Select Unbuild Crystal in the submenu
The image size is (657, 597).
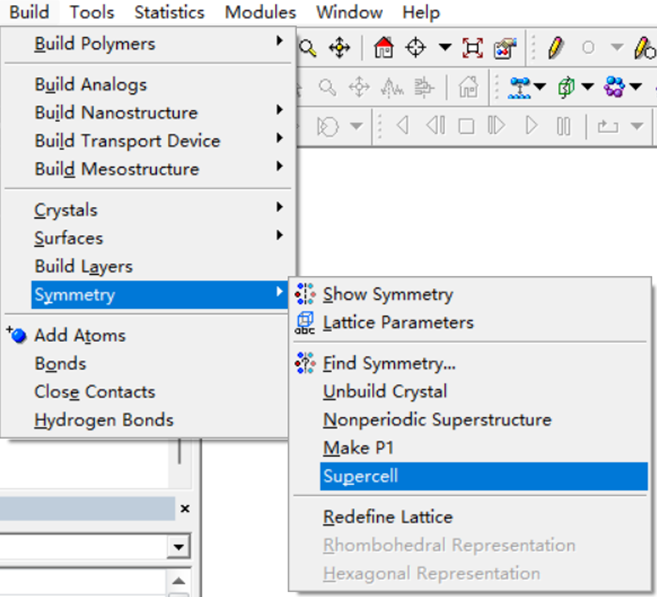(x=470, y=391)
